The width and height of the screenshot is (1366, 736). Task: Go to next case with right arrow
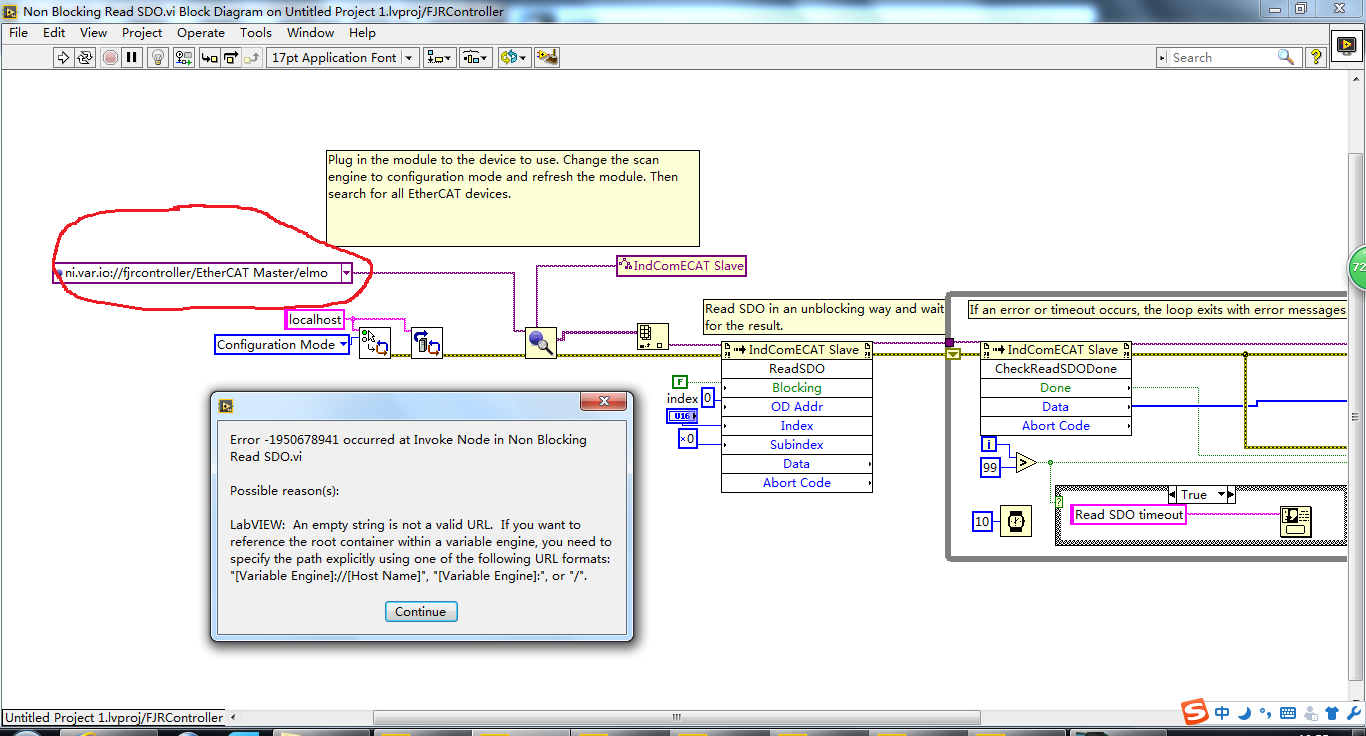[x=1231, y=494]
